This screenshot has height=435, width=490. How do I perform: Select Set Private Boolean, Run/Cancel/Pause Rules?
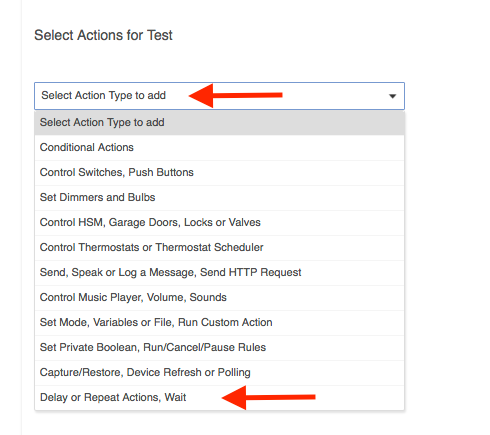pos(219,347)
